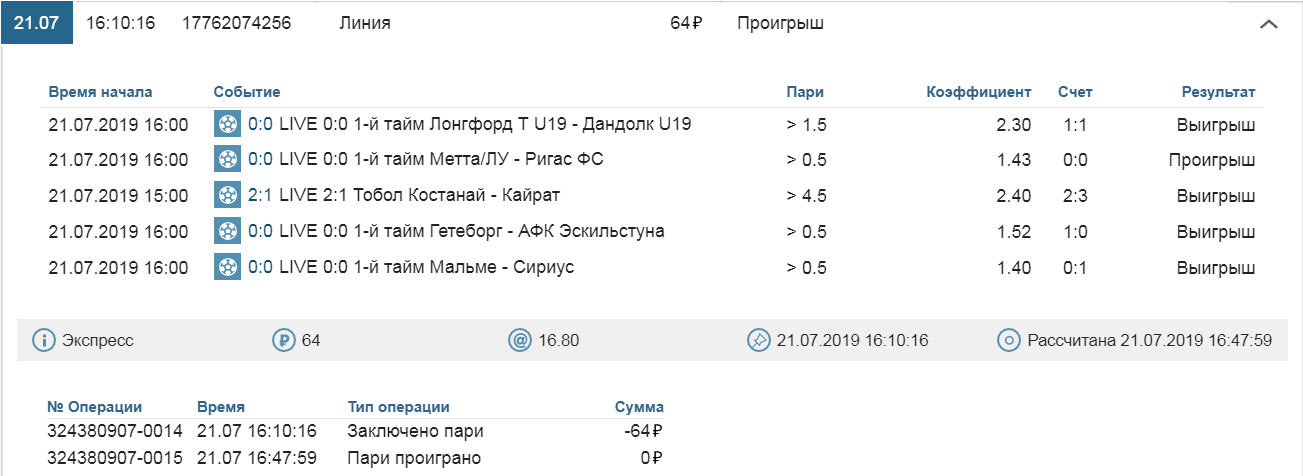The width and height of the screenshot is (1303, 476).
Task: Click the Результат column header
Action: click(x=1218, y=92)
